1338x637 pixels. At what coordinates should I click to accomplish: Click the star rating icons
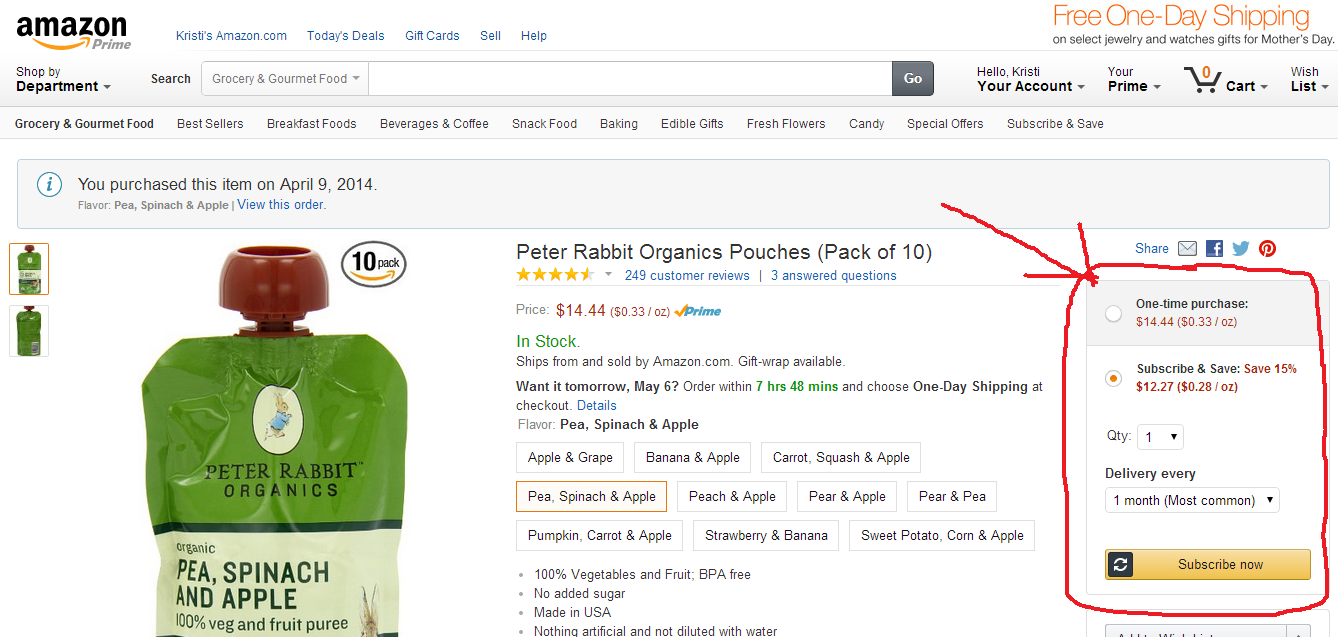pyautogui.click(x=555, y=275)
